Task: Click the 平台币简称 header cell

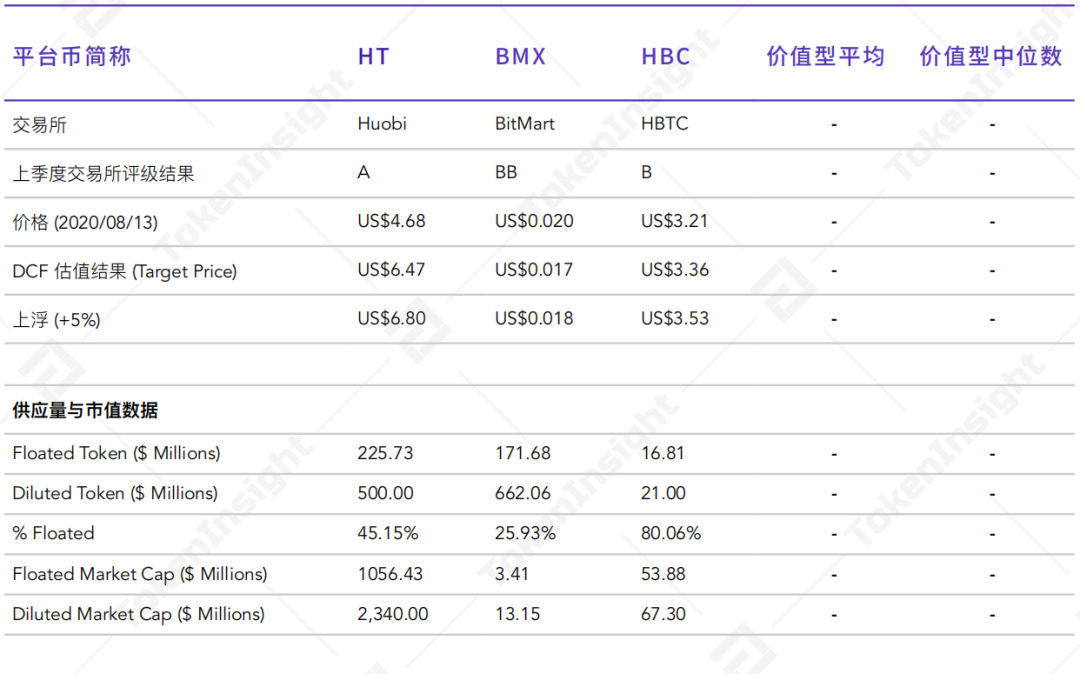Action: 72,56
